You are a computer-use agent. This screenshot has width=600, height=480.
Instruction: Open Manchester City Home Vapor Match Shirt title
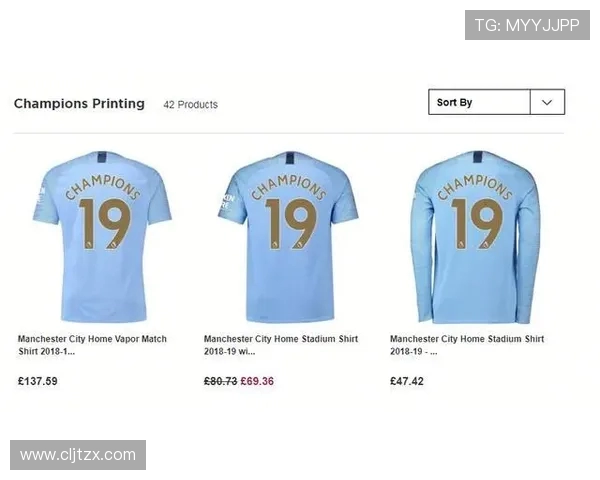tap(92, 345)
